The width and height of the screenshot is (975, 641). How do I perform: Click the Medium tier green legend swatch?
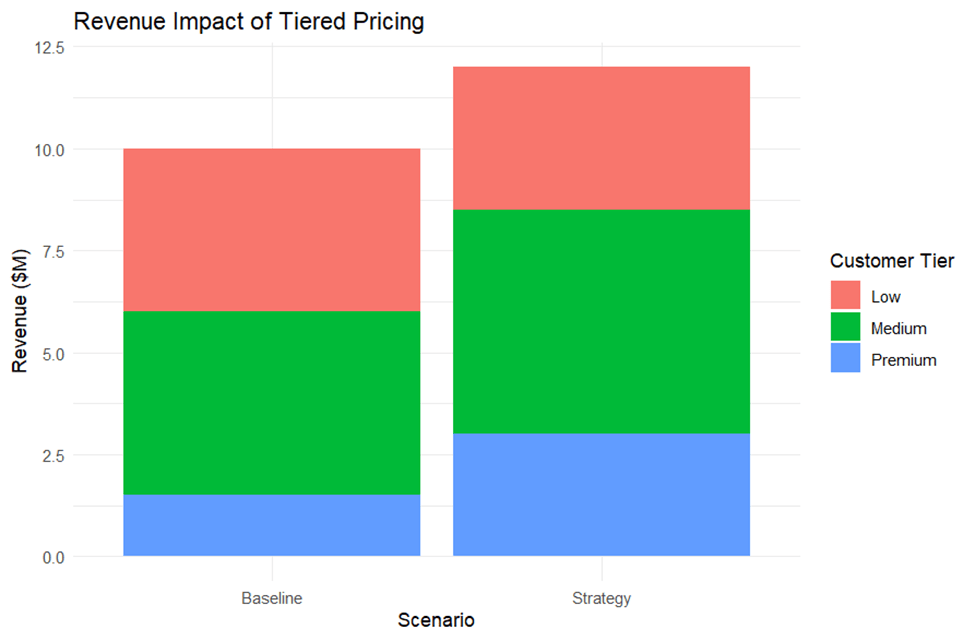pos(845,328)
